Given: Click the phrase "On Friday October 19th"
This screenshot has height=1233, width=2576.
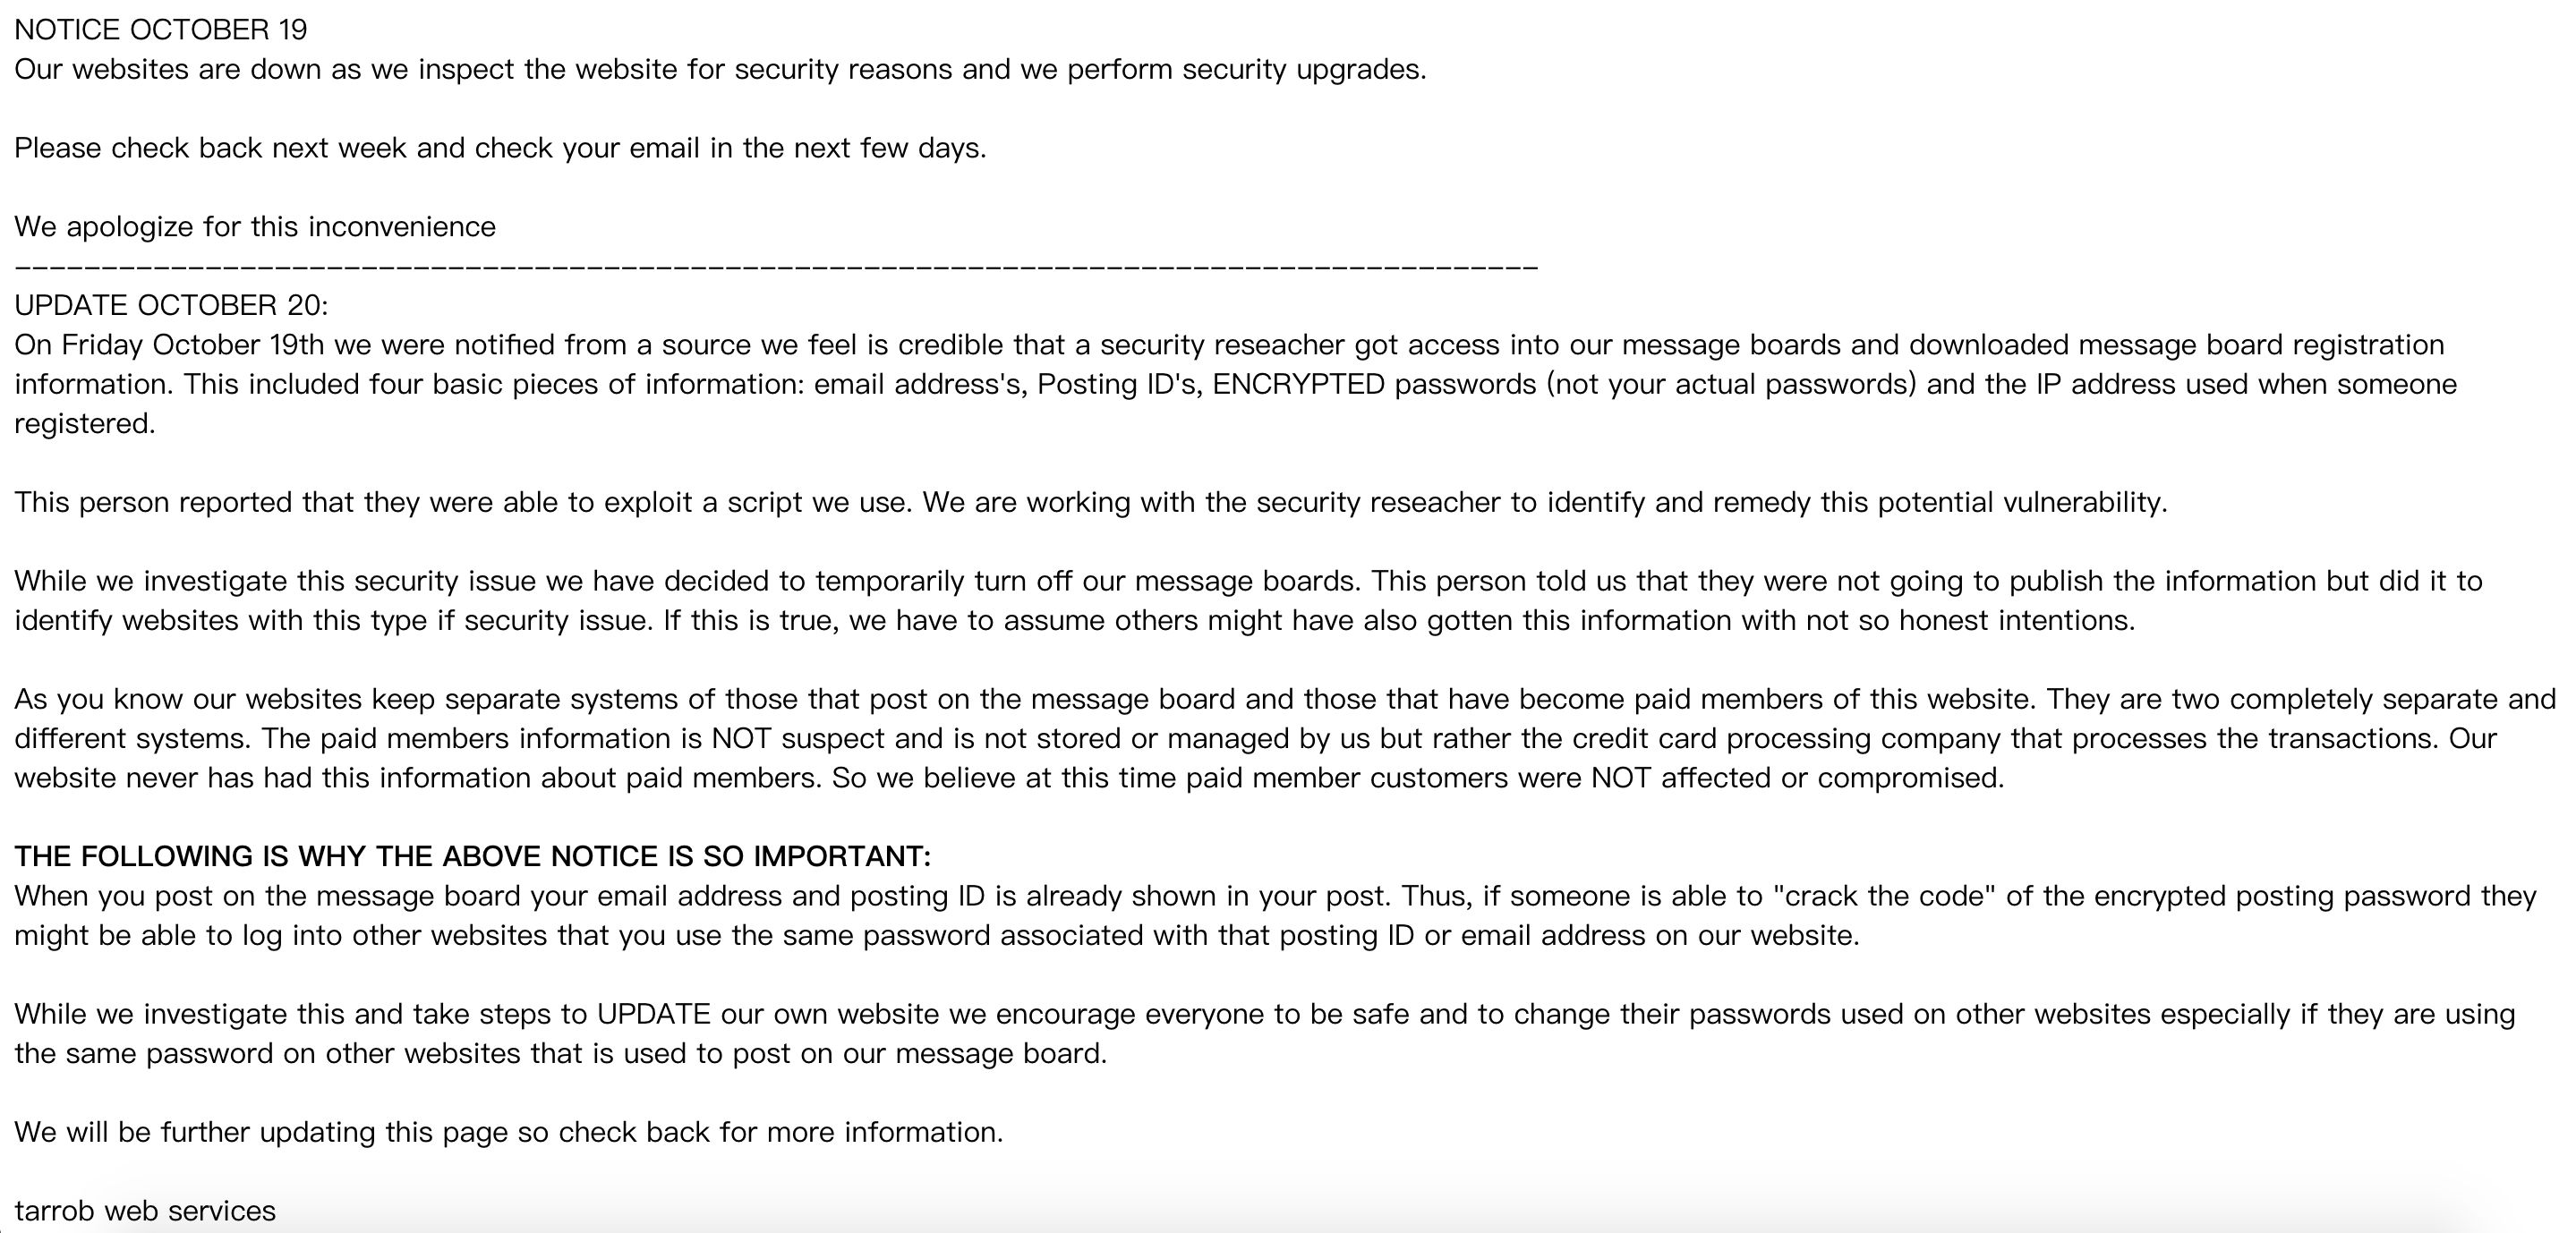Looking at the screenshot, I should (169, 345).
